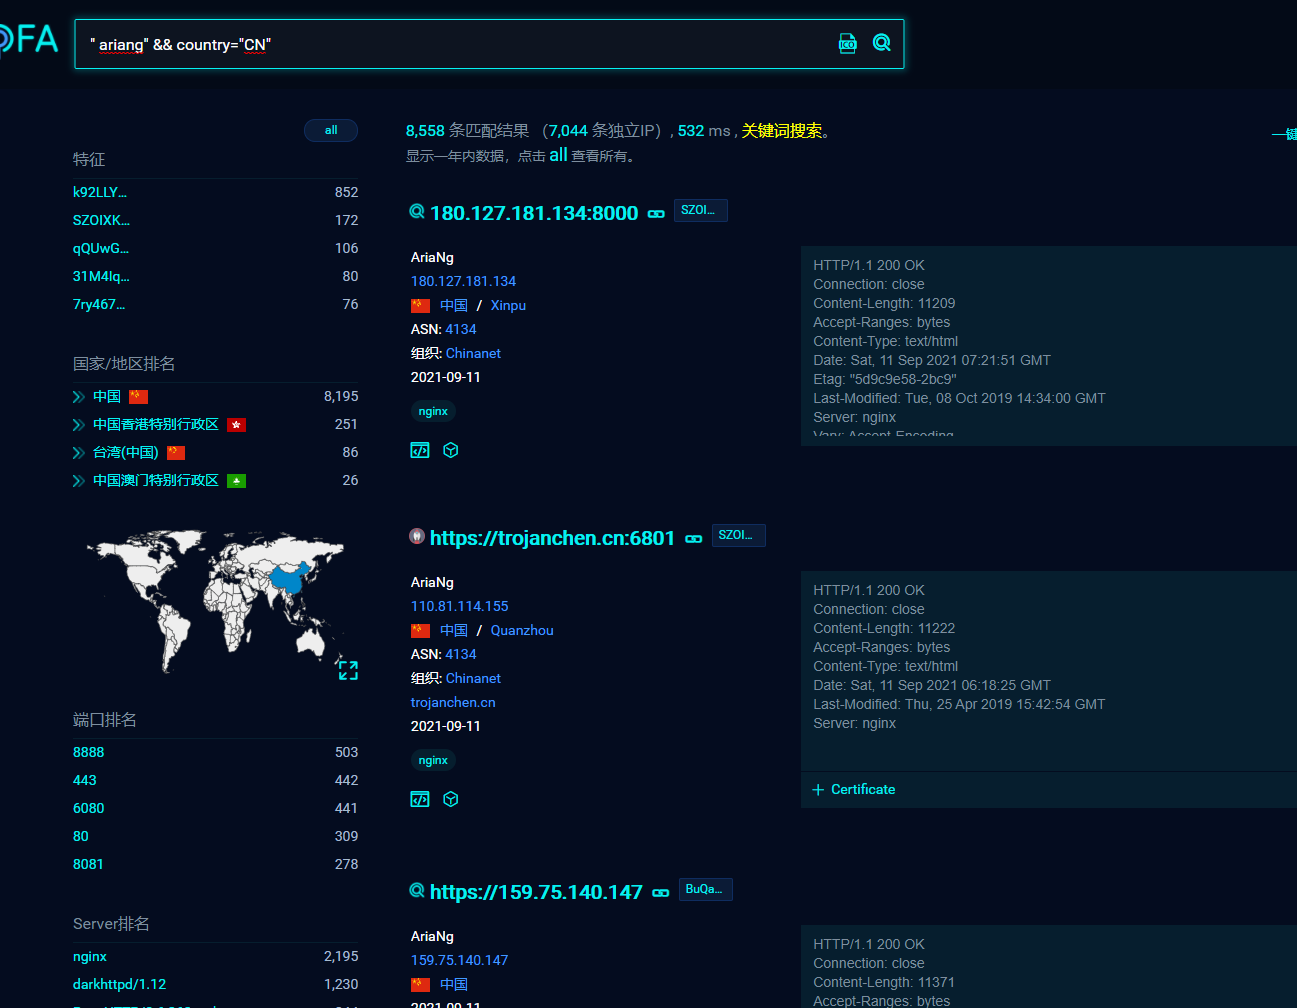Click favicon icon before 180.127.181.134:8000
This screenshot has width=1297, height=1008.
pyautogui.click(x=417, y=211)
